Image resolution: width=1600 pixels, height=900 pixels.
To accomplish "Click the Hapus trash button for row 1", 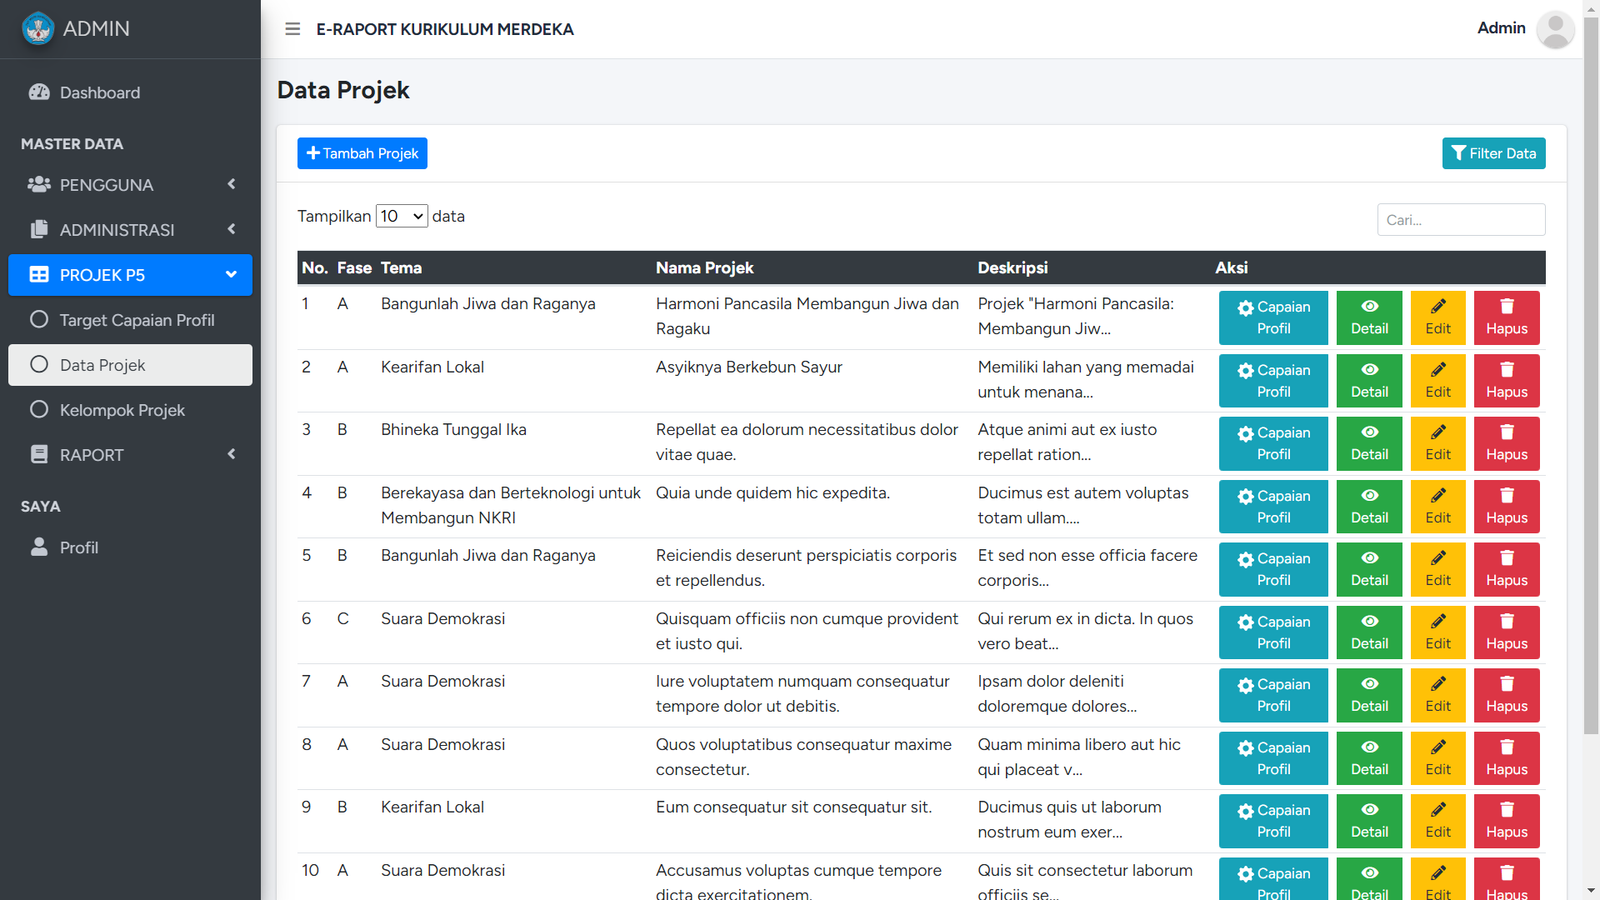I will point(1506,317).
